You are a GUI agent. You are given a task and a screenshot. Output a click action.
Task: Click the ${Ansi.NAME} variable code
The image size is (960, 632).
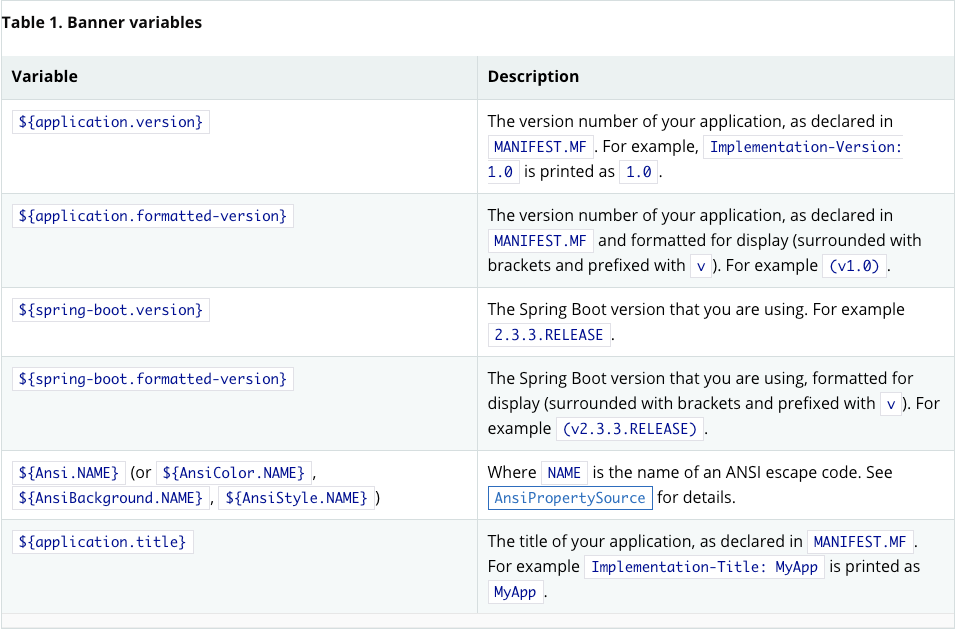(69, 472)
